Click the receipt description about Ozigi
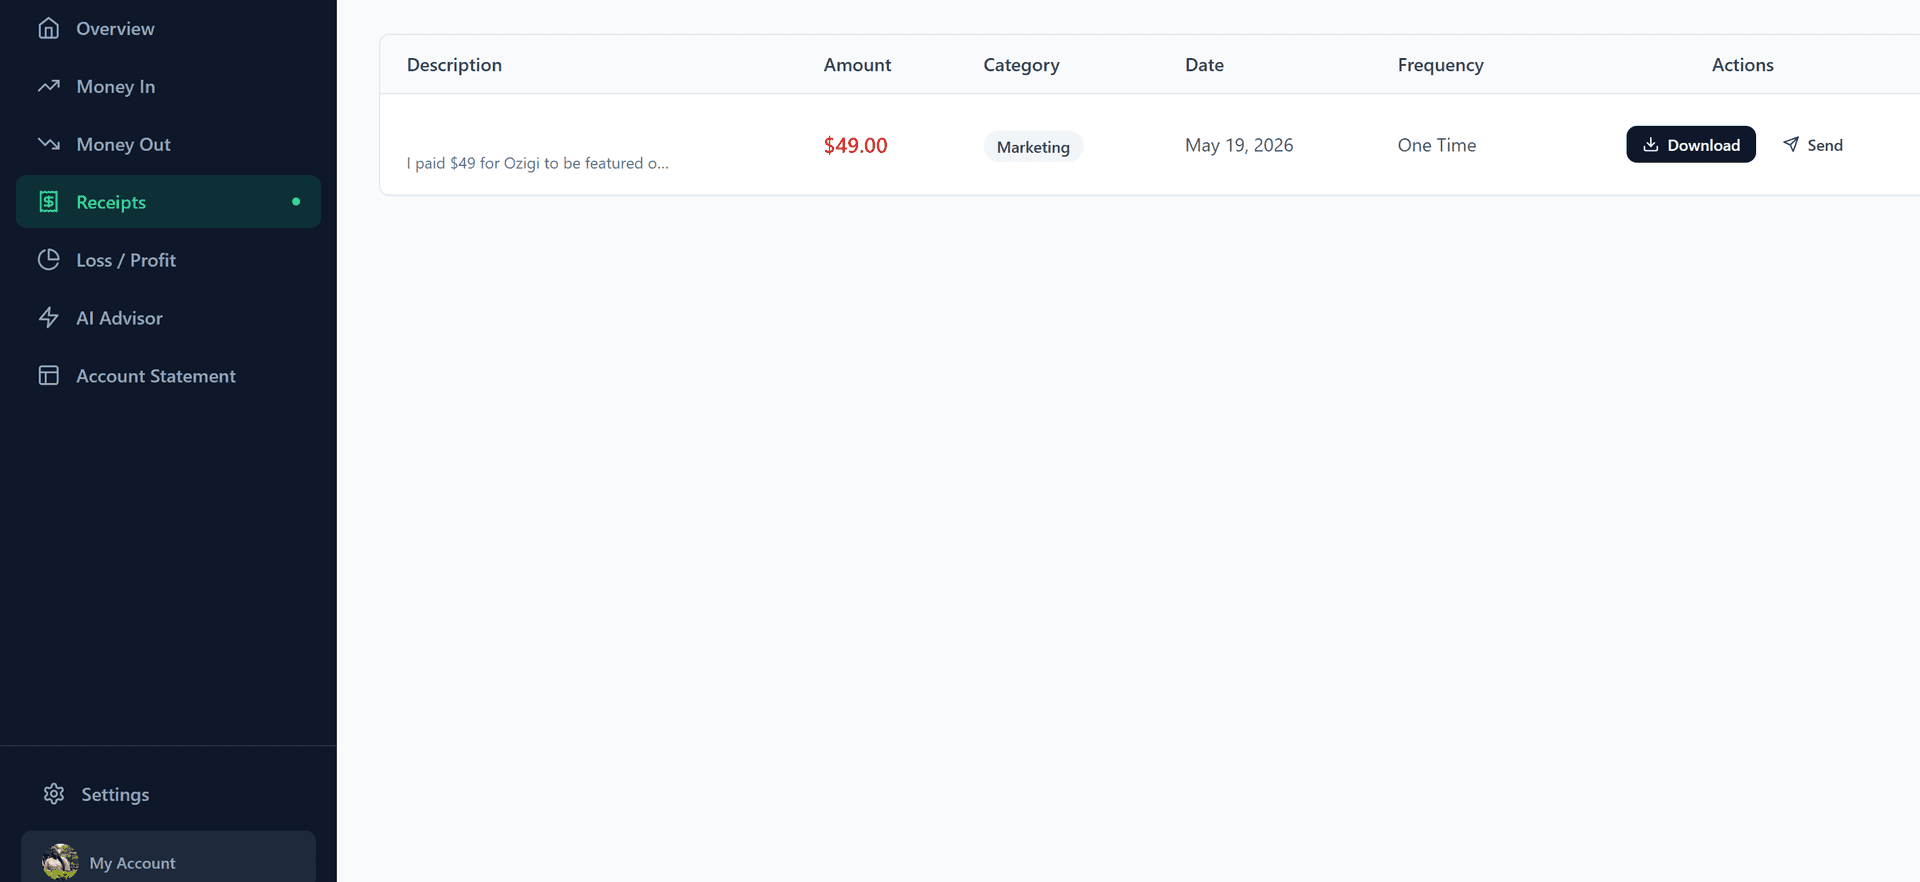Viewport: 1920px width, 882px height. pyautogui.click(x=538, y=163)
